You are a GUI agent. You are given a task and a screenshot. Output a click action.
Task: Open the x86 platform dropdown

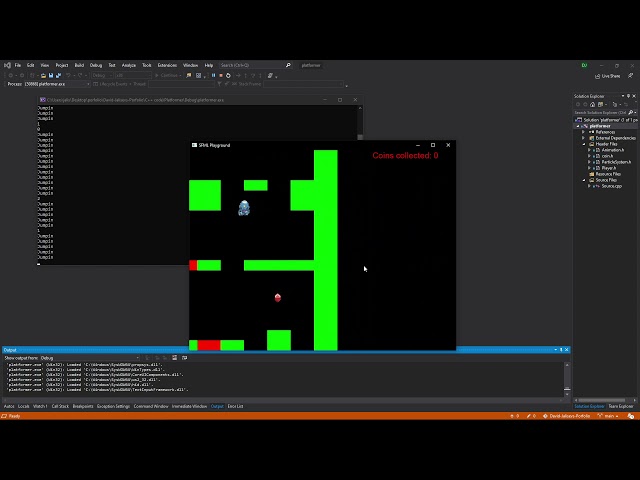pos(133,76)
